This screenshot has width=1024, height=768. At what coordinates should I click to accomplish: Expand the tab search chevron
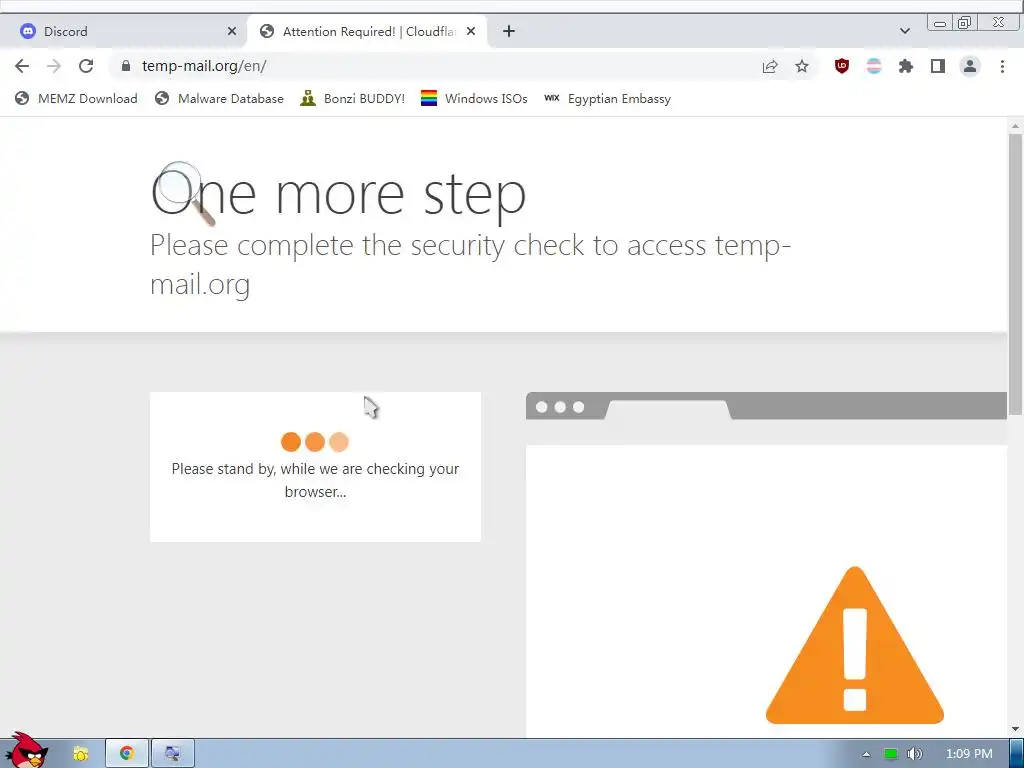(x=904, y=31)
